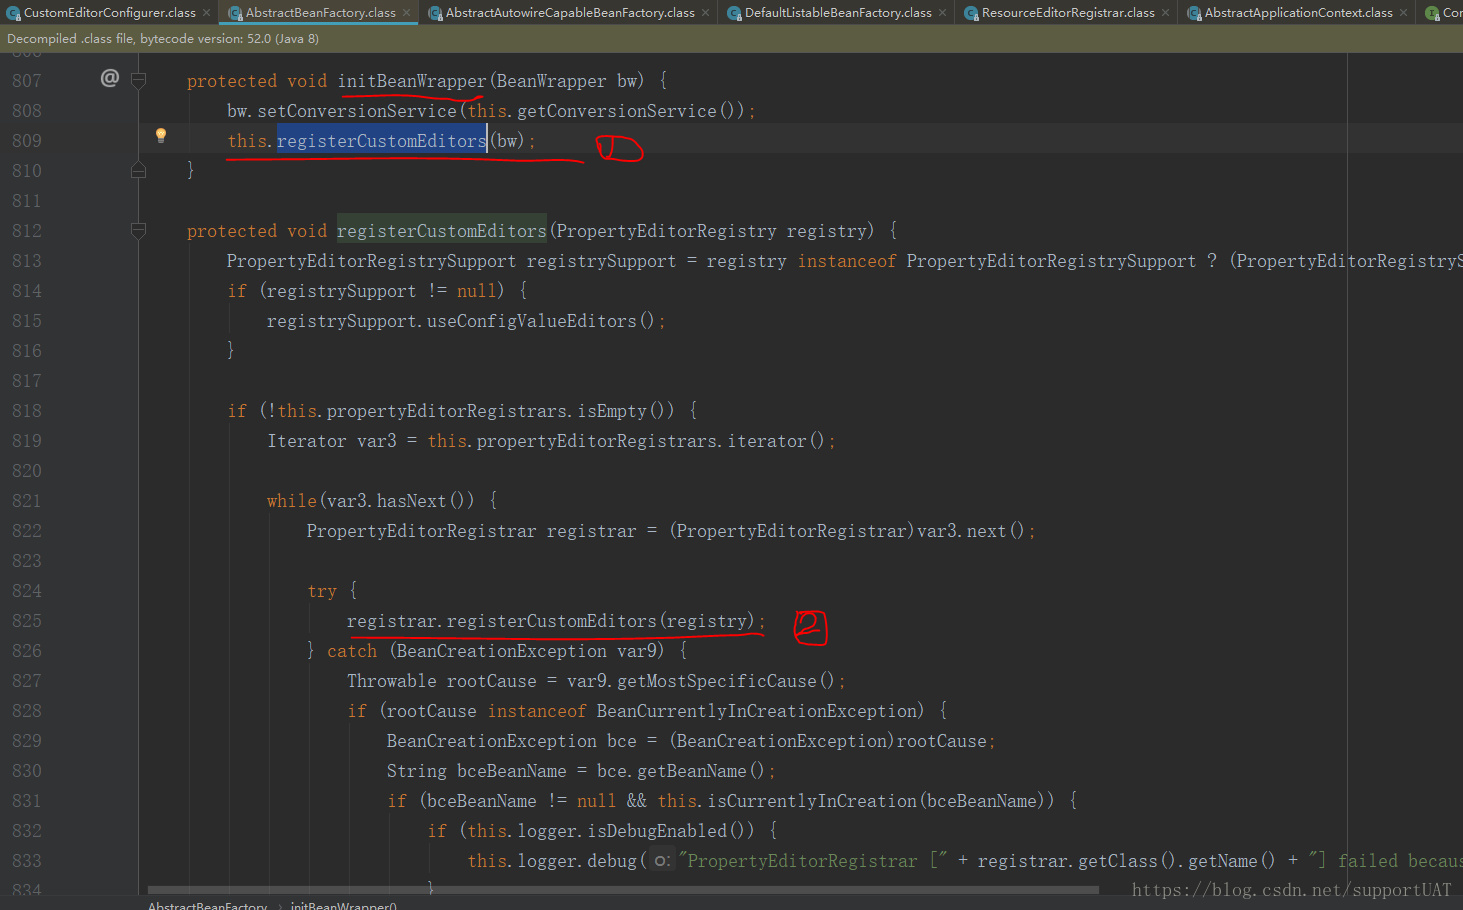Click registrar.registerCustomEditors(registry) on line 825

(x=551, y=621)
